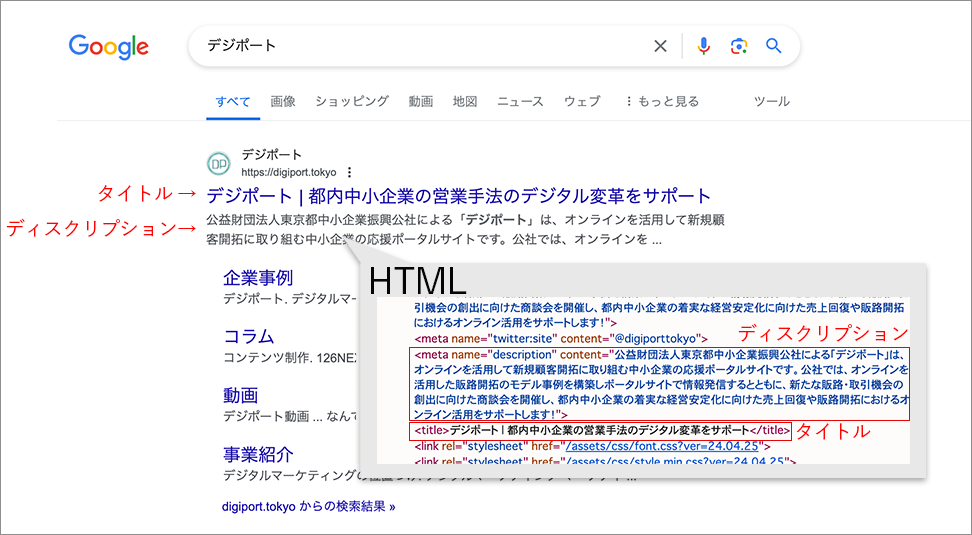
Task: Switch to the 画像 tab
Action: (x=283, y=101)
